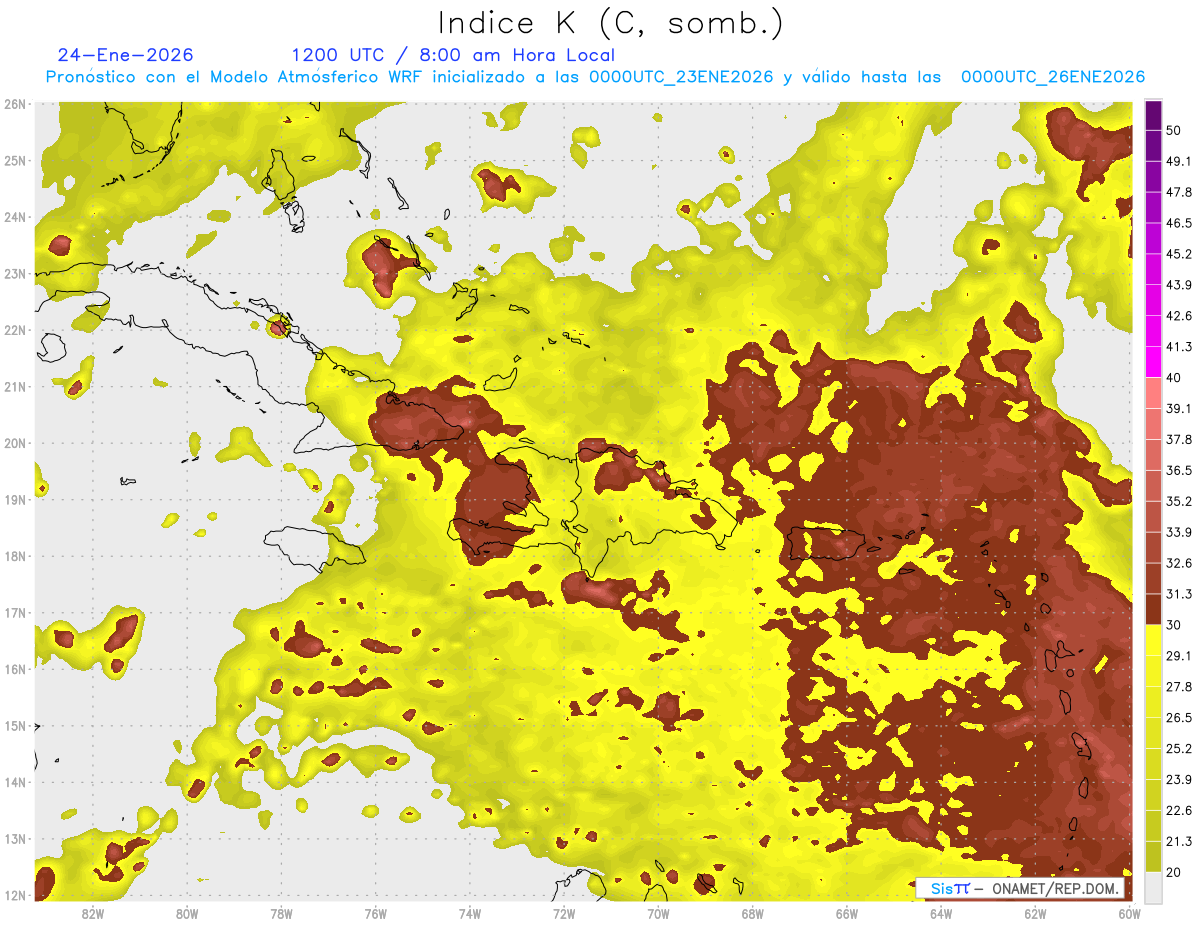Pick the olive swatch between 20 and 21.3
1200x927 pixels.
pos(1153,857)
